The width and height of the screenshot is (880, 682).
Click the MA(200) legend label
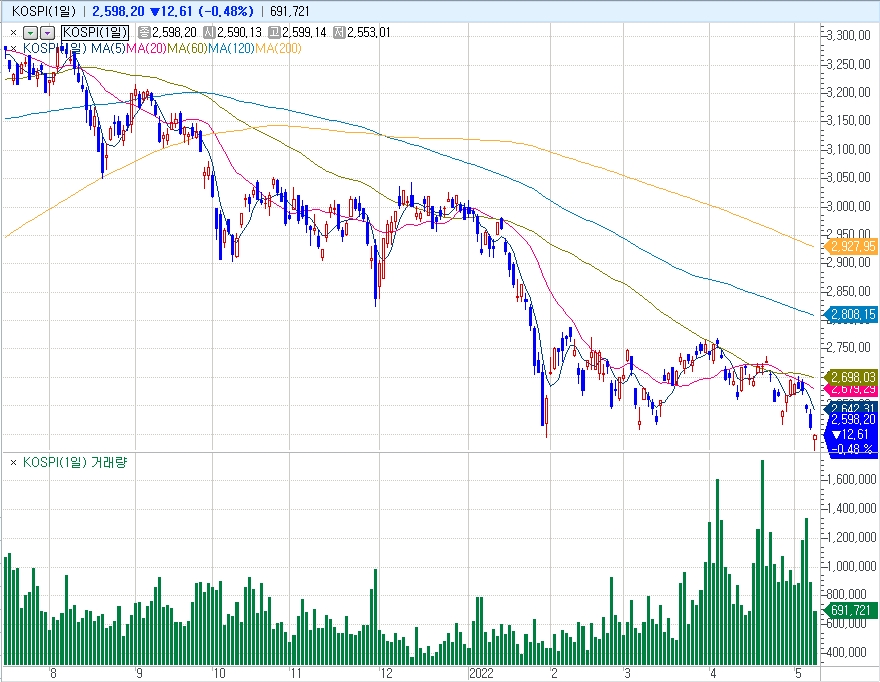click(x=278, y=48)
